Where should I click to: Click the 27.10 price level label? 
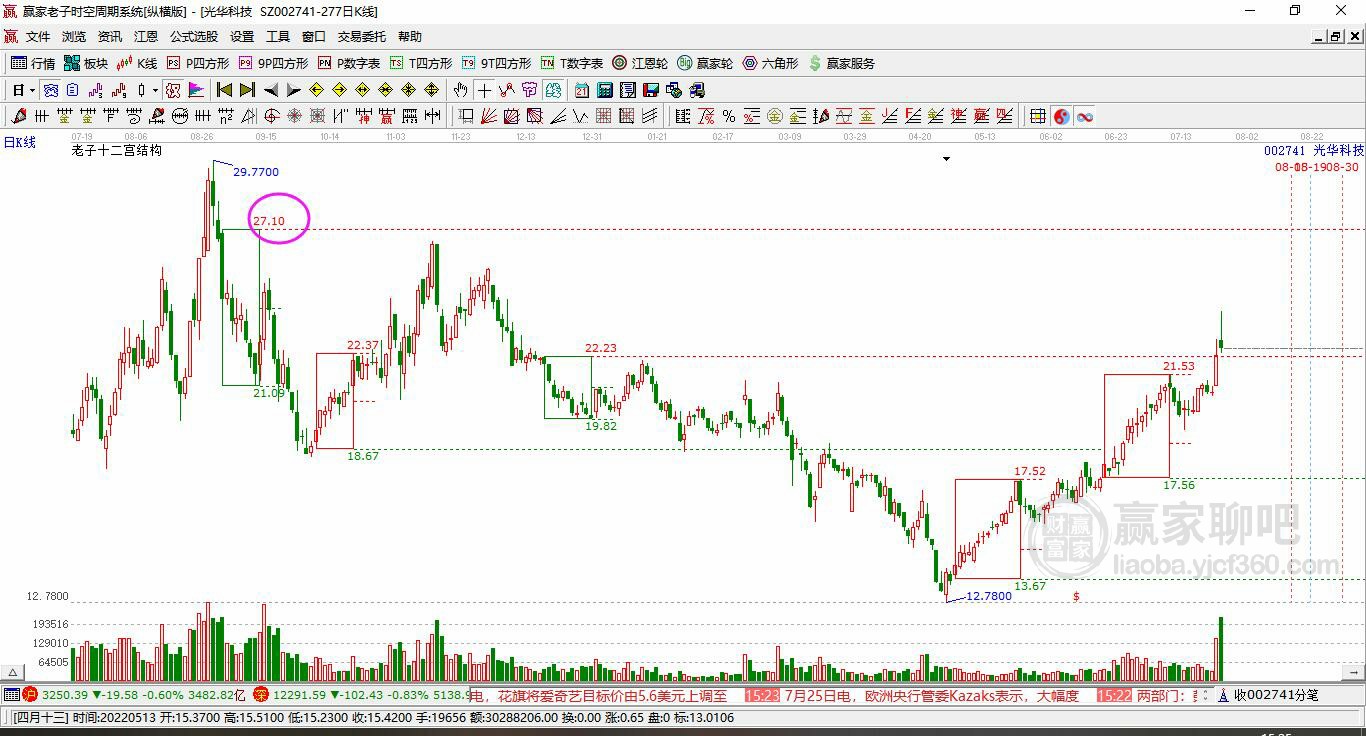coord(268,221)
